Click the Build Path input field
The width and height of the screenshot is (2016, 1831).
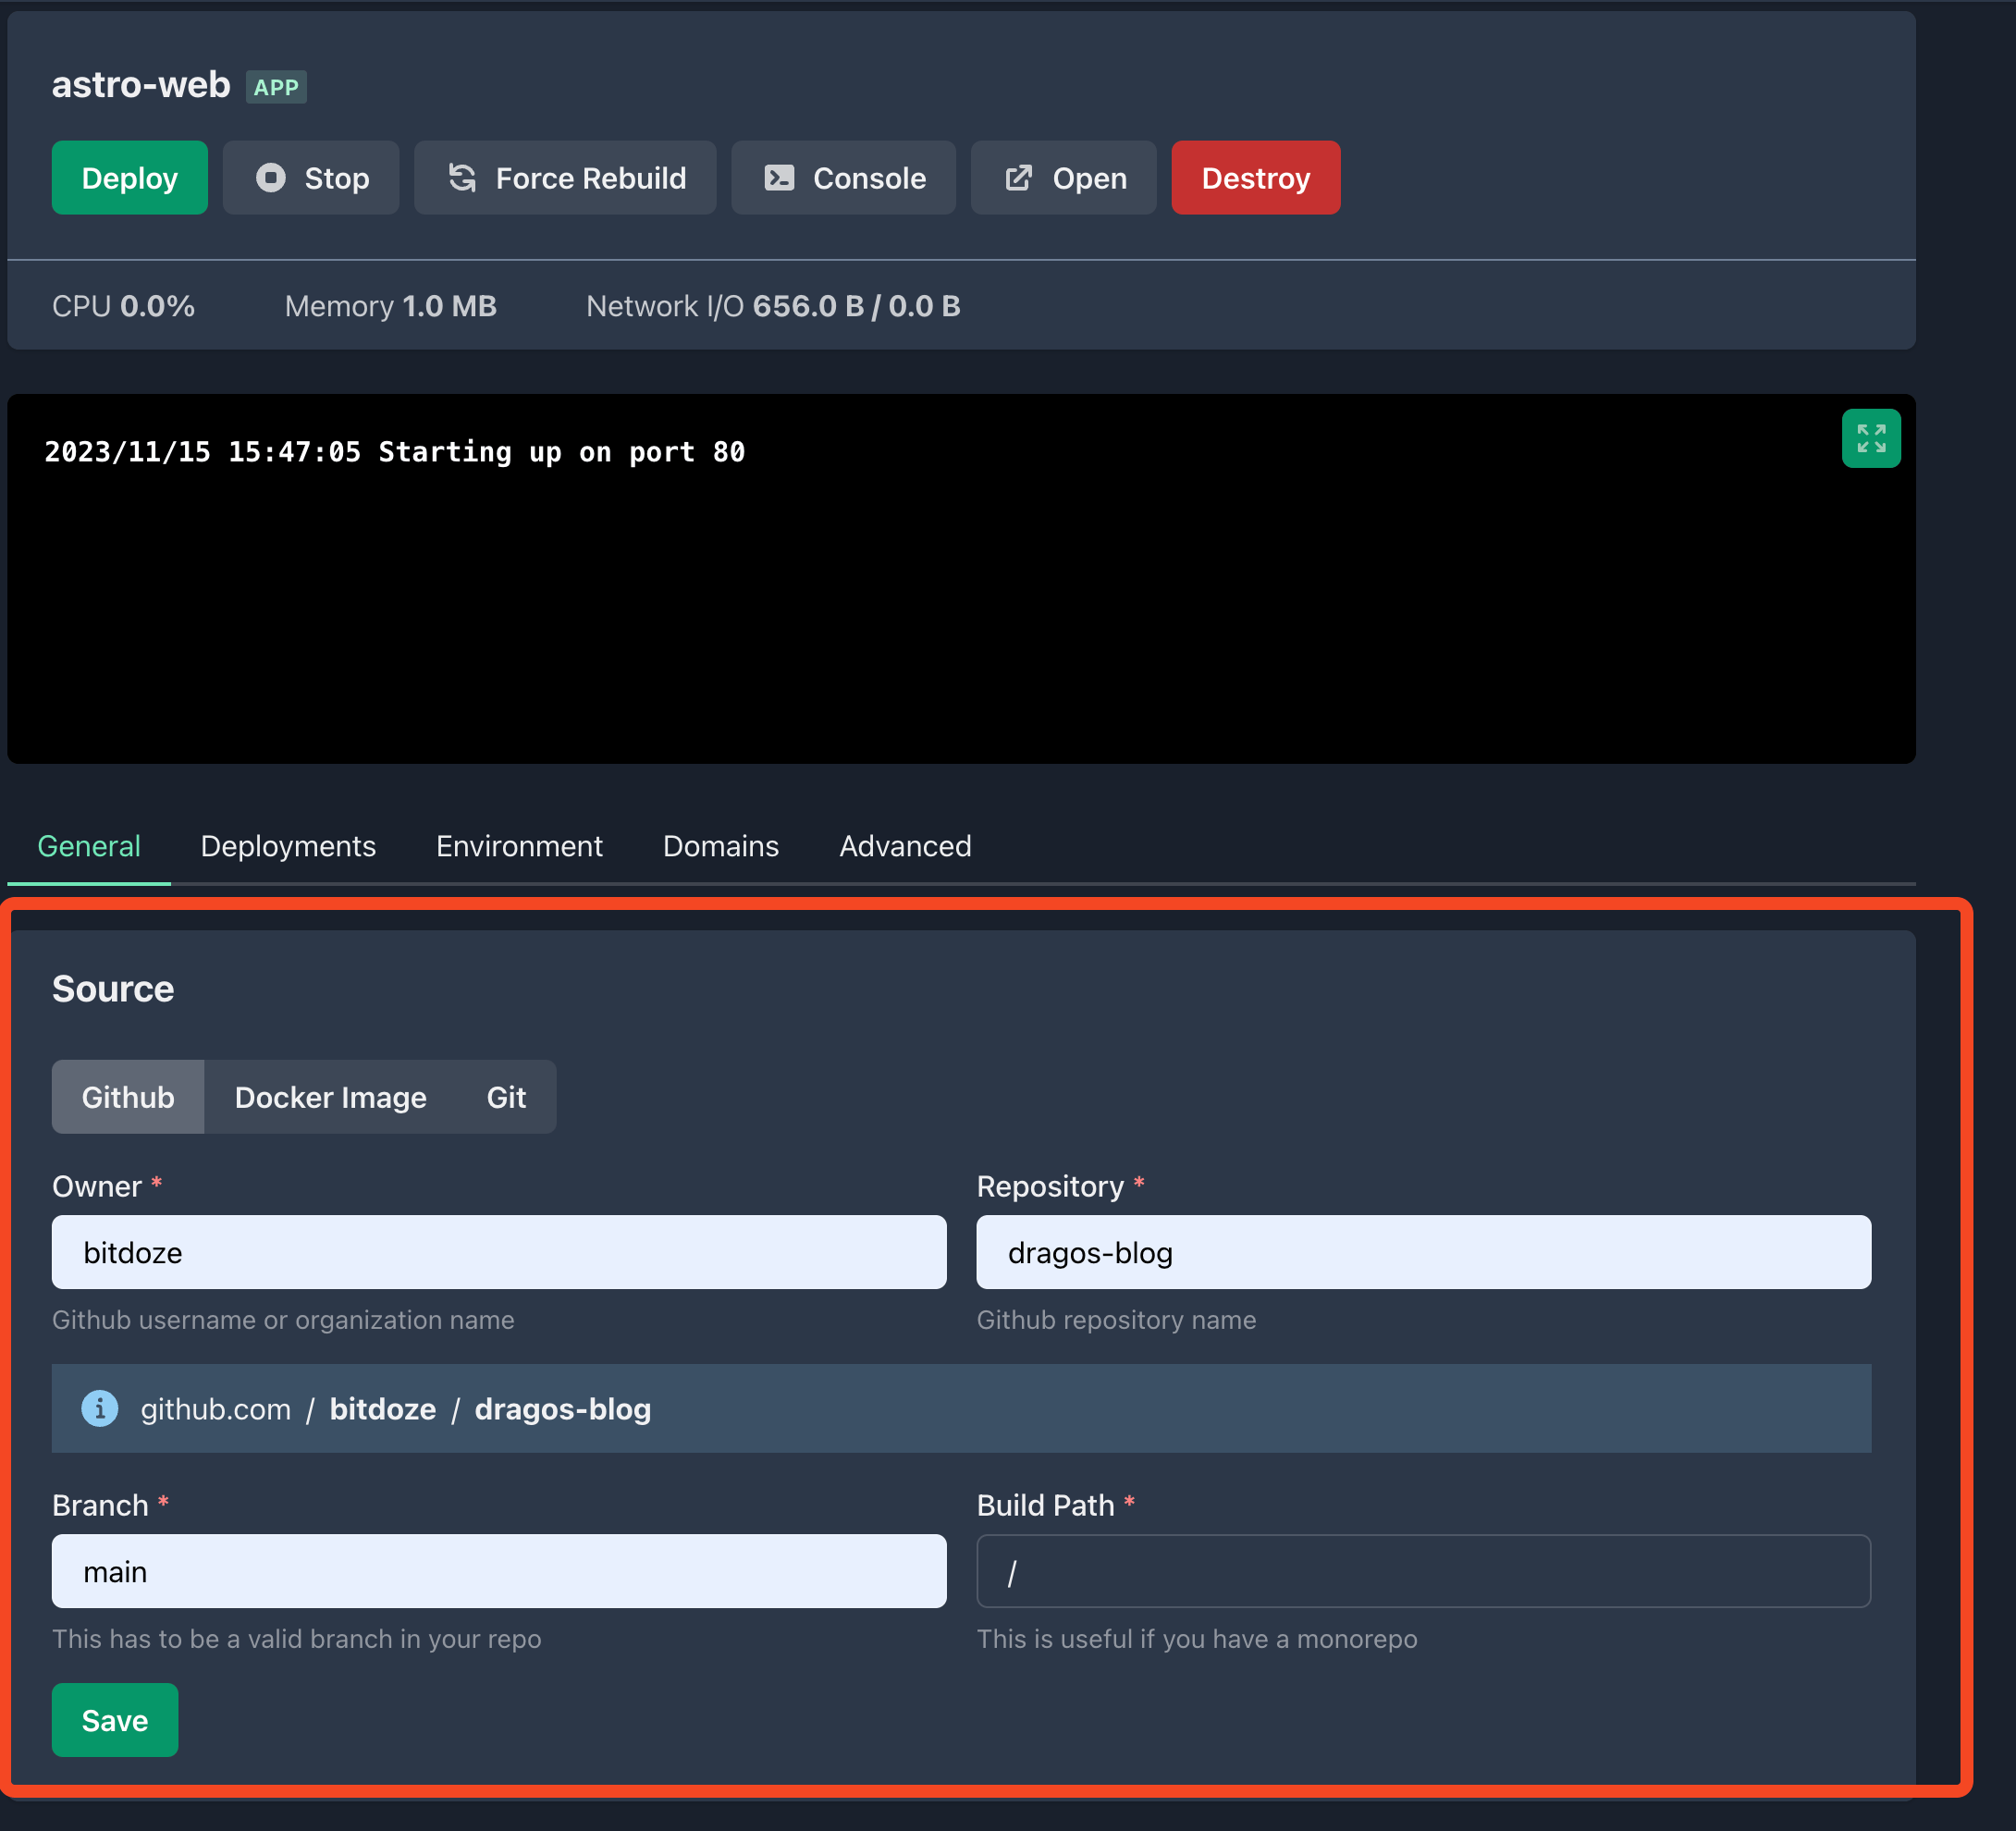1422,1571
